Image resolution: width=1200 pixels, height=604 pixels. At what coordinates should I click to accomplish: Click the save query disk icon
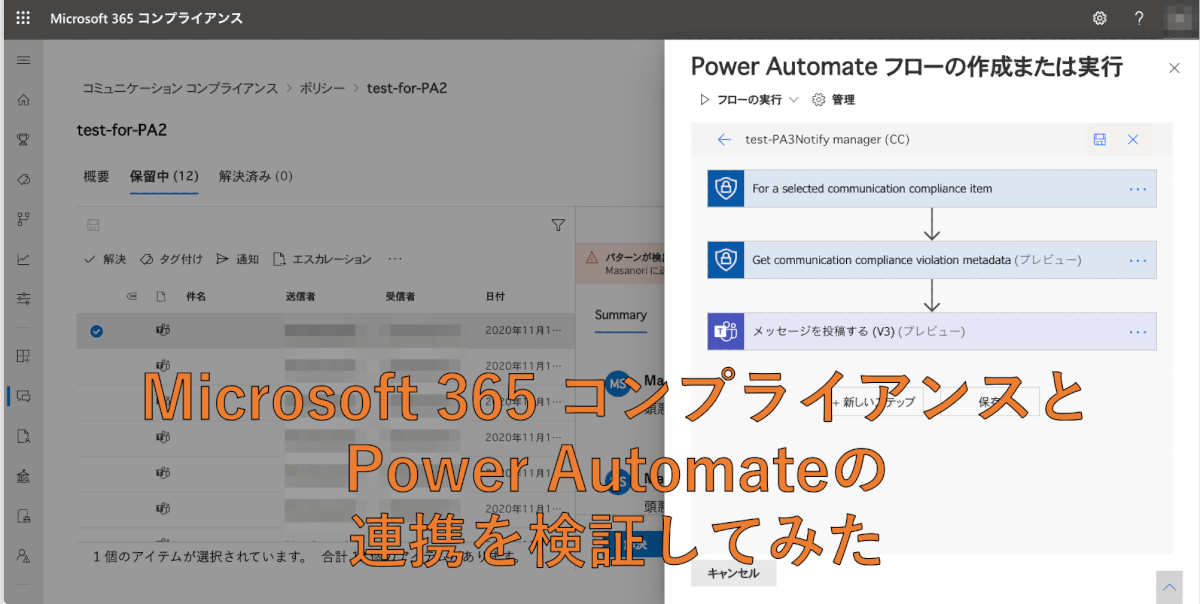93,225
